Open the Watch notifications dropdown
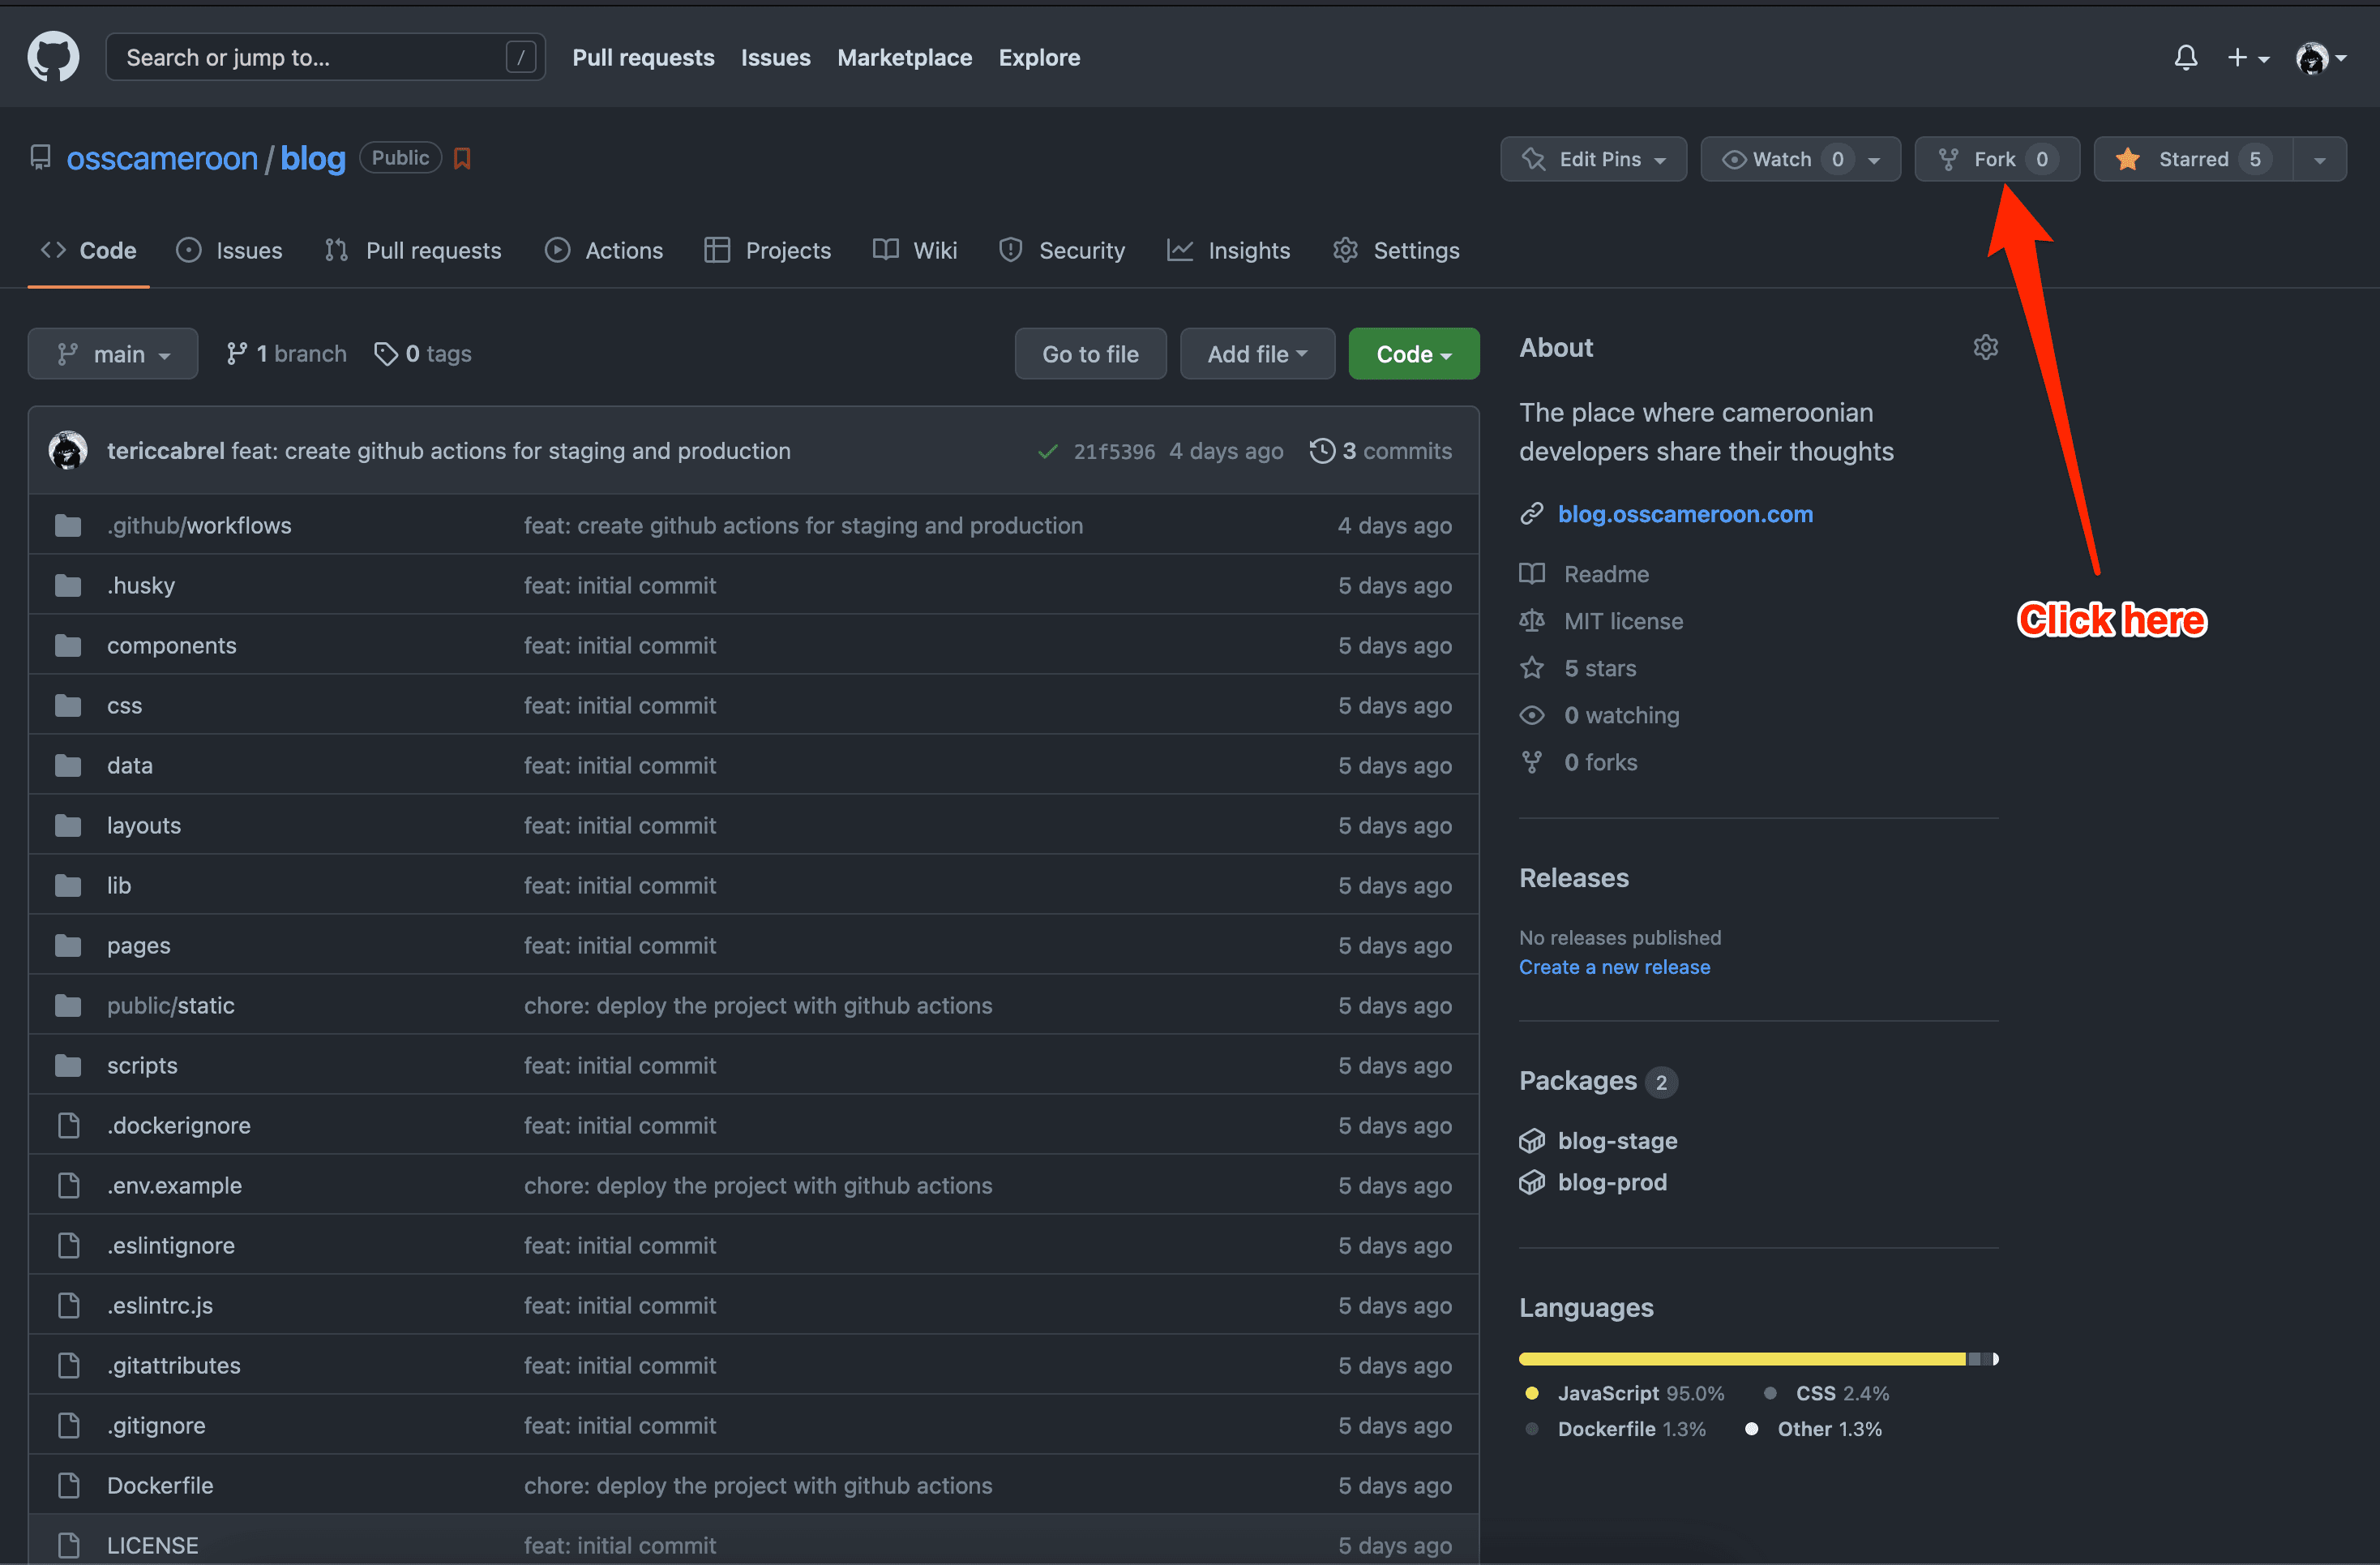2380x1565 pixels. click(1800, 159)
